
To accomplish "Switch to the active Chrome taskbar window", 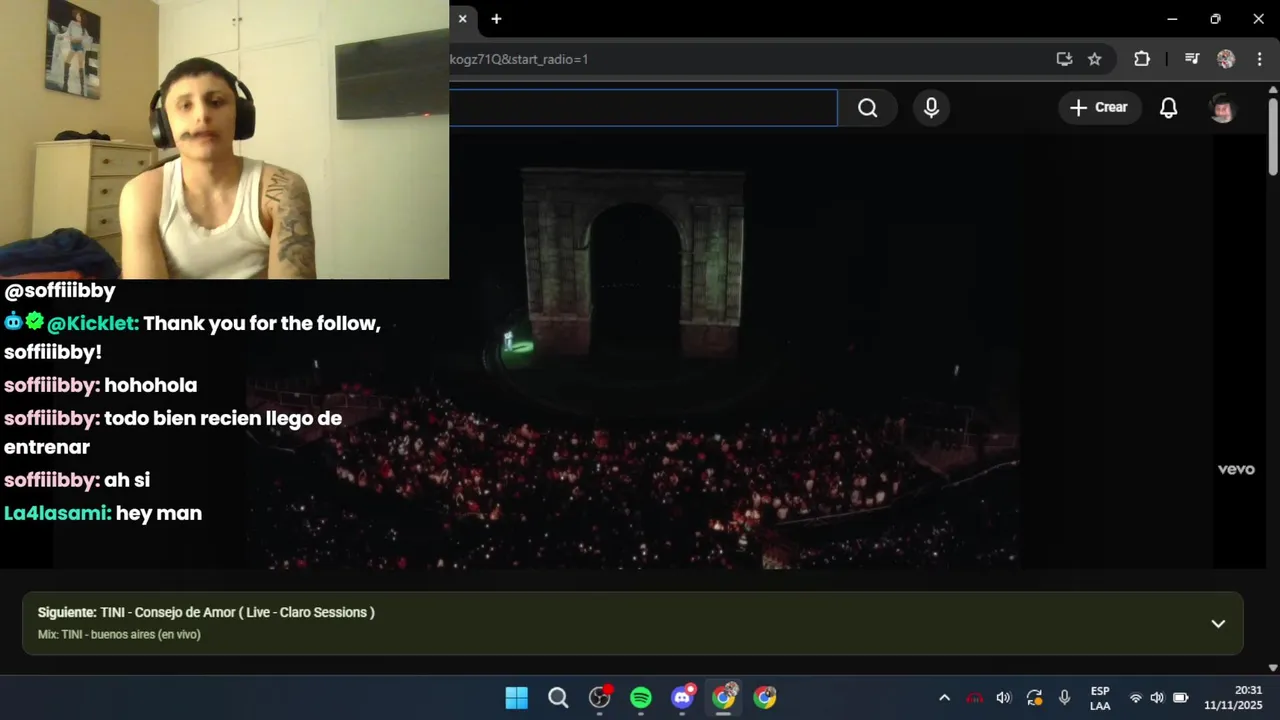I will (724, 698).
